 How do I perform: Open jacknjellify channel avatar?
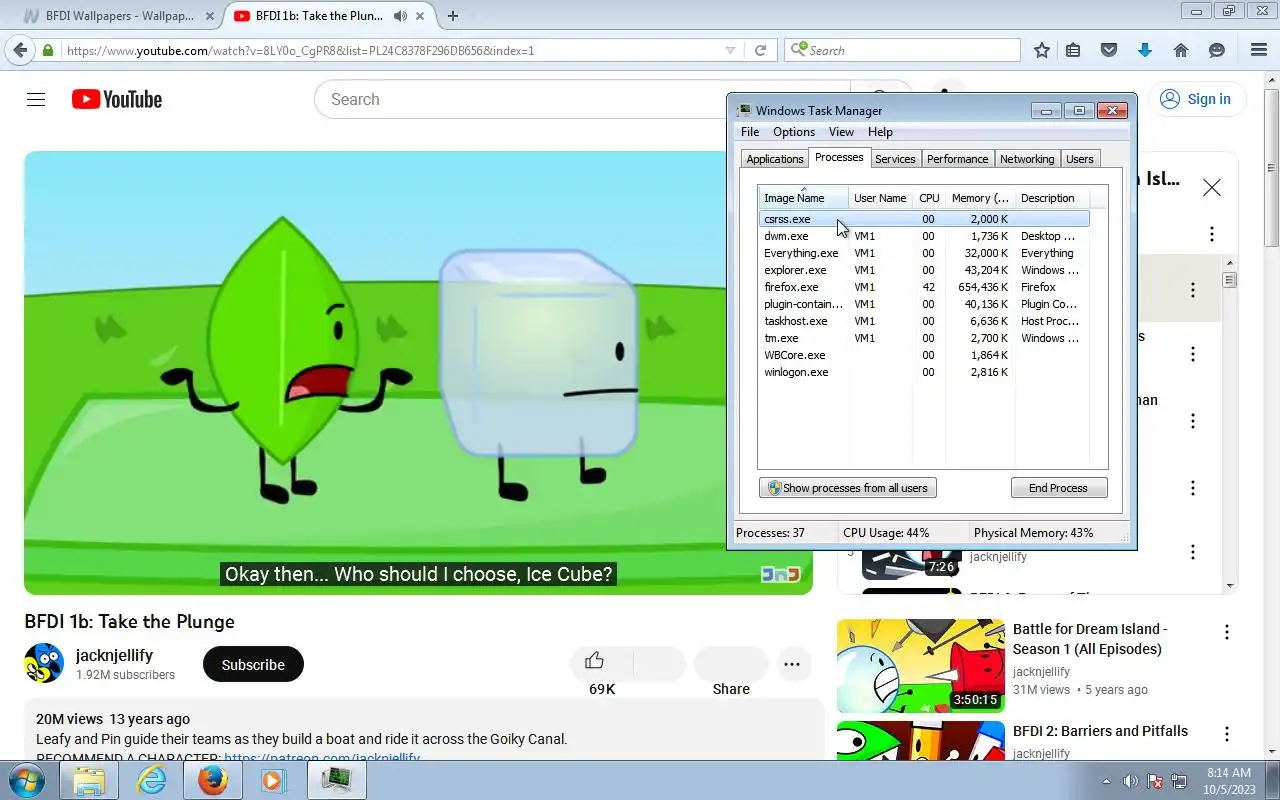(x=44, y=663)
